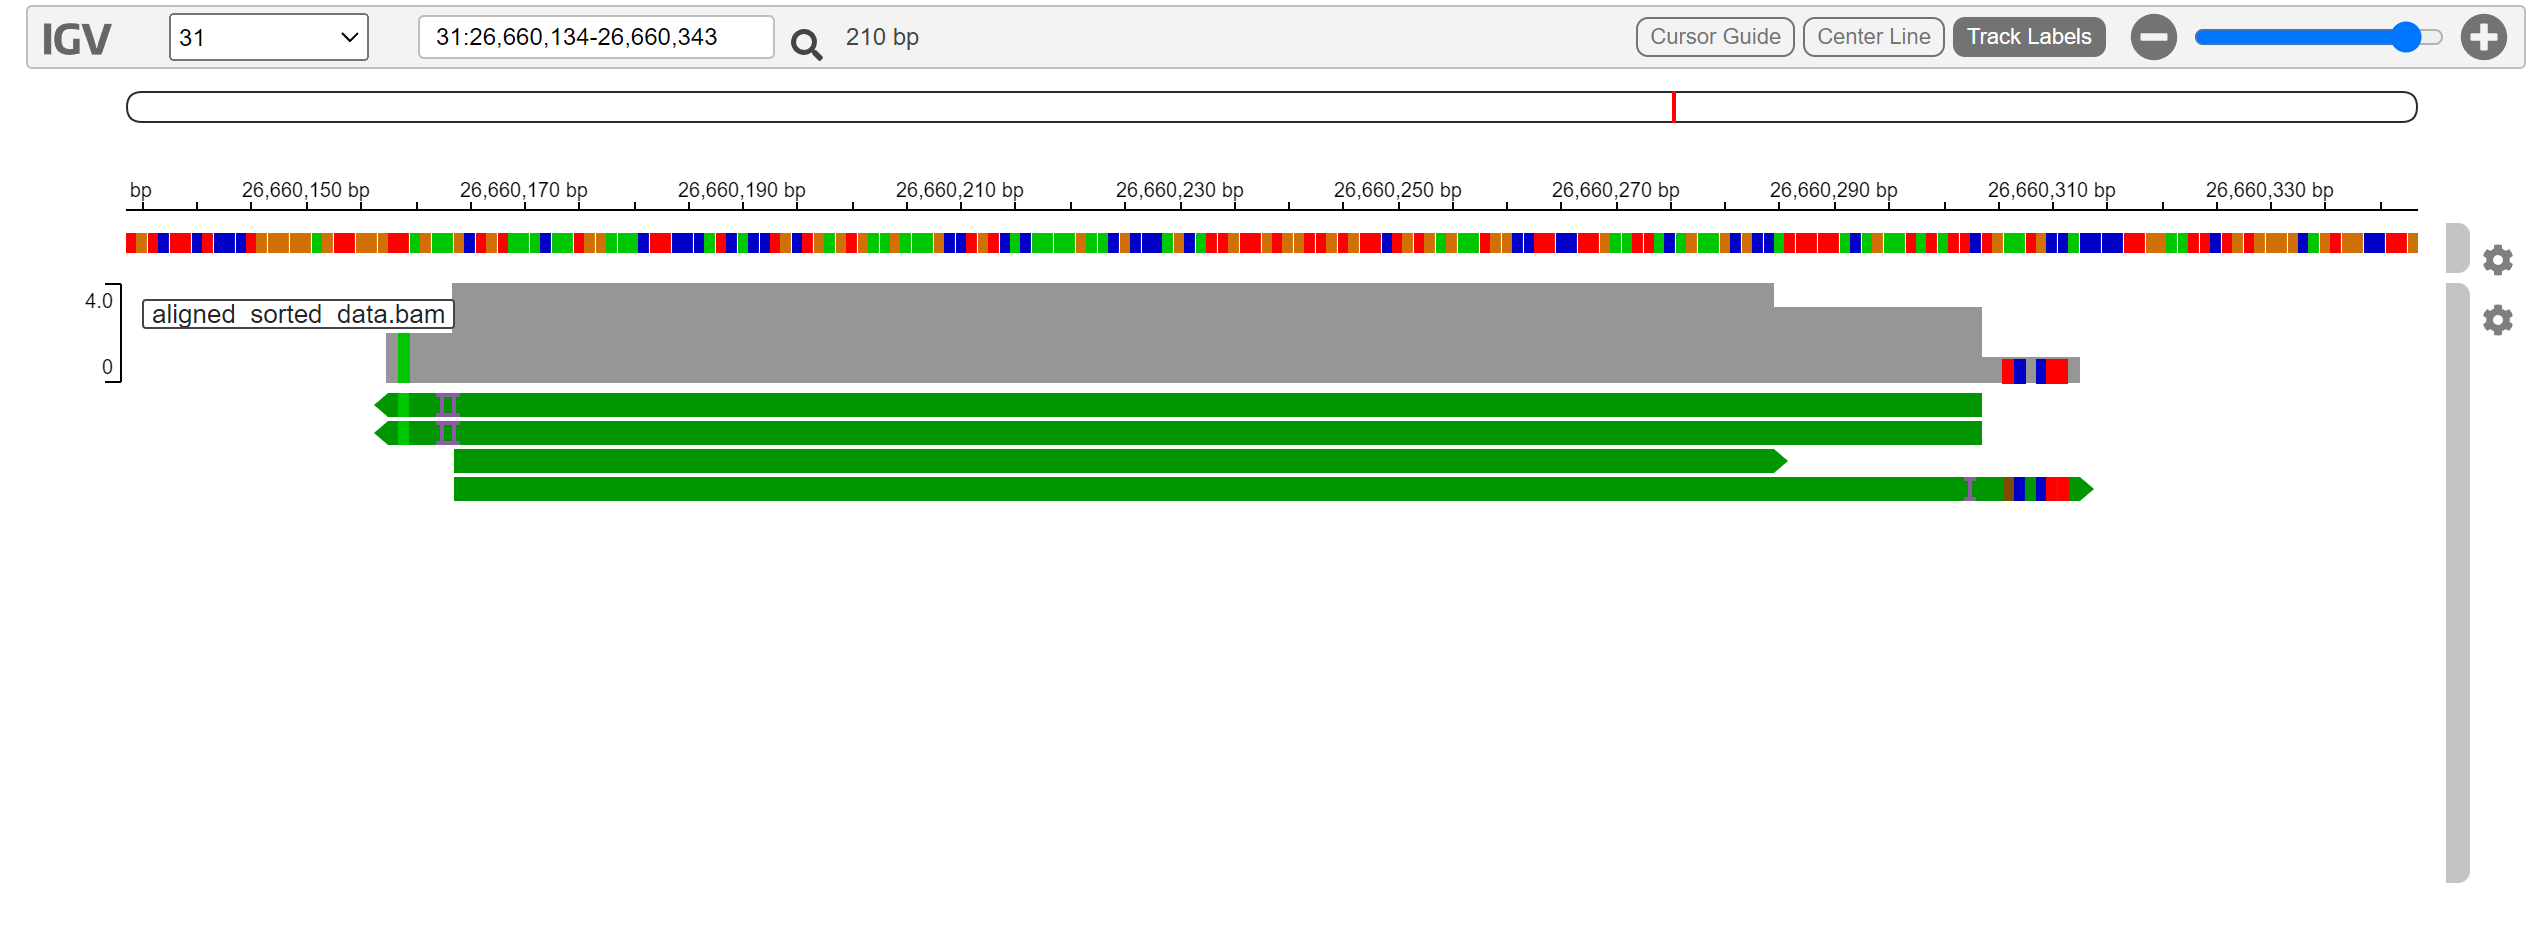Toggle the Cursor Guide button
The height and width of the screenshot is (931, 2532).
tap(1715, 37)
